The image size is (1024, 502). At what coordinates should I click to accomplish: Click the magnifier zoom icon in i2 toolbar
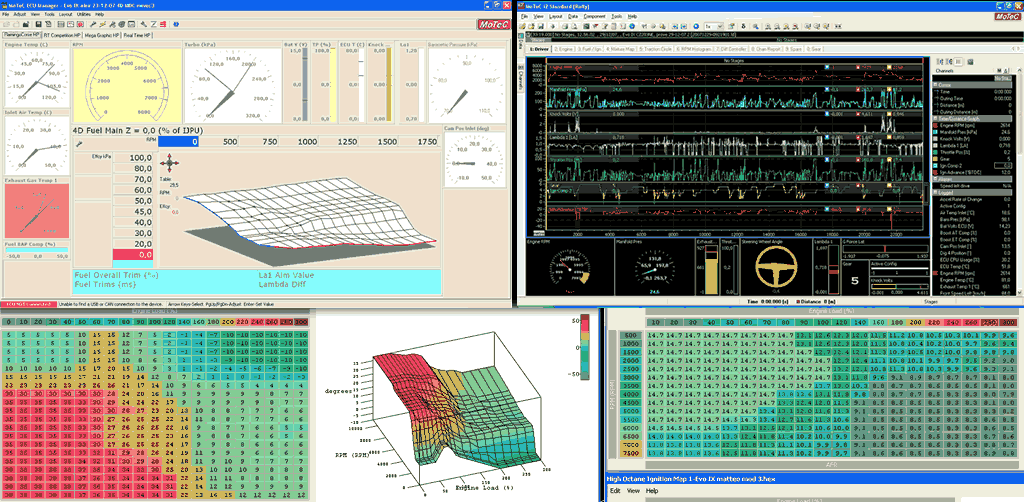(756, 26)
